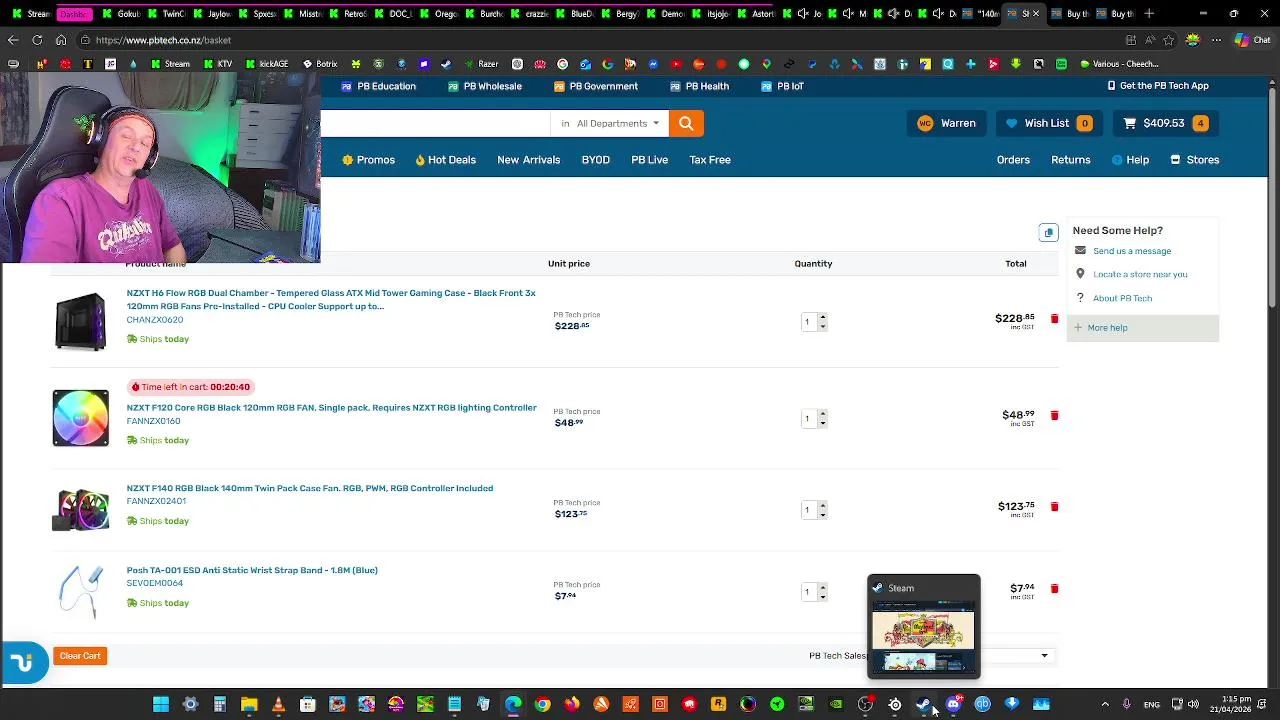Go to New Arrivals
Image resolution: width=1280 pixels, height=720 pixels.
(528, 160)
